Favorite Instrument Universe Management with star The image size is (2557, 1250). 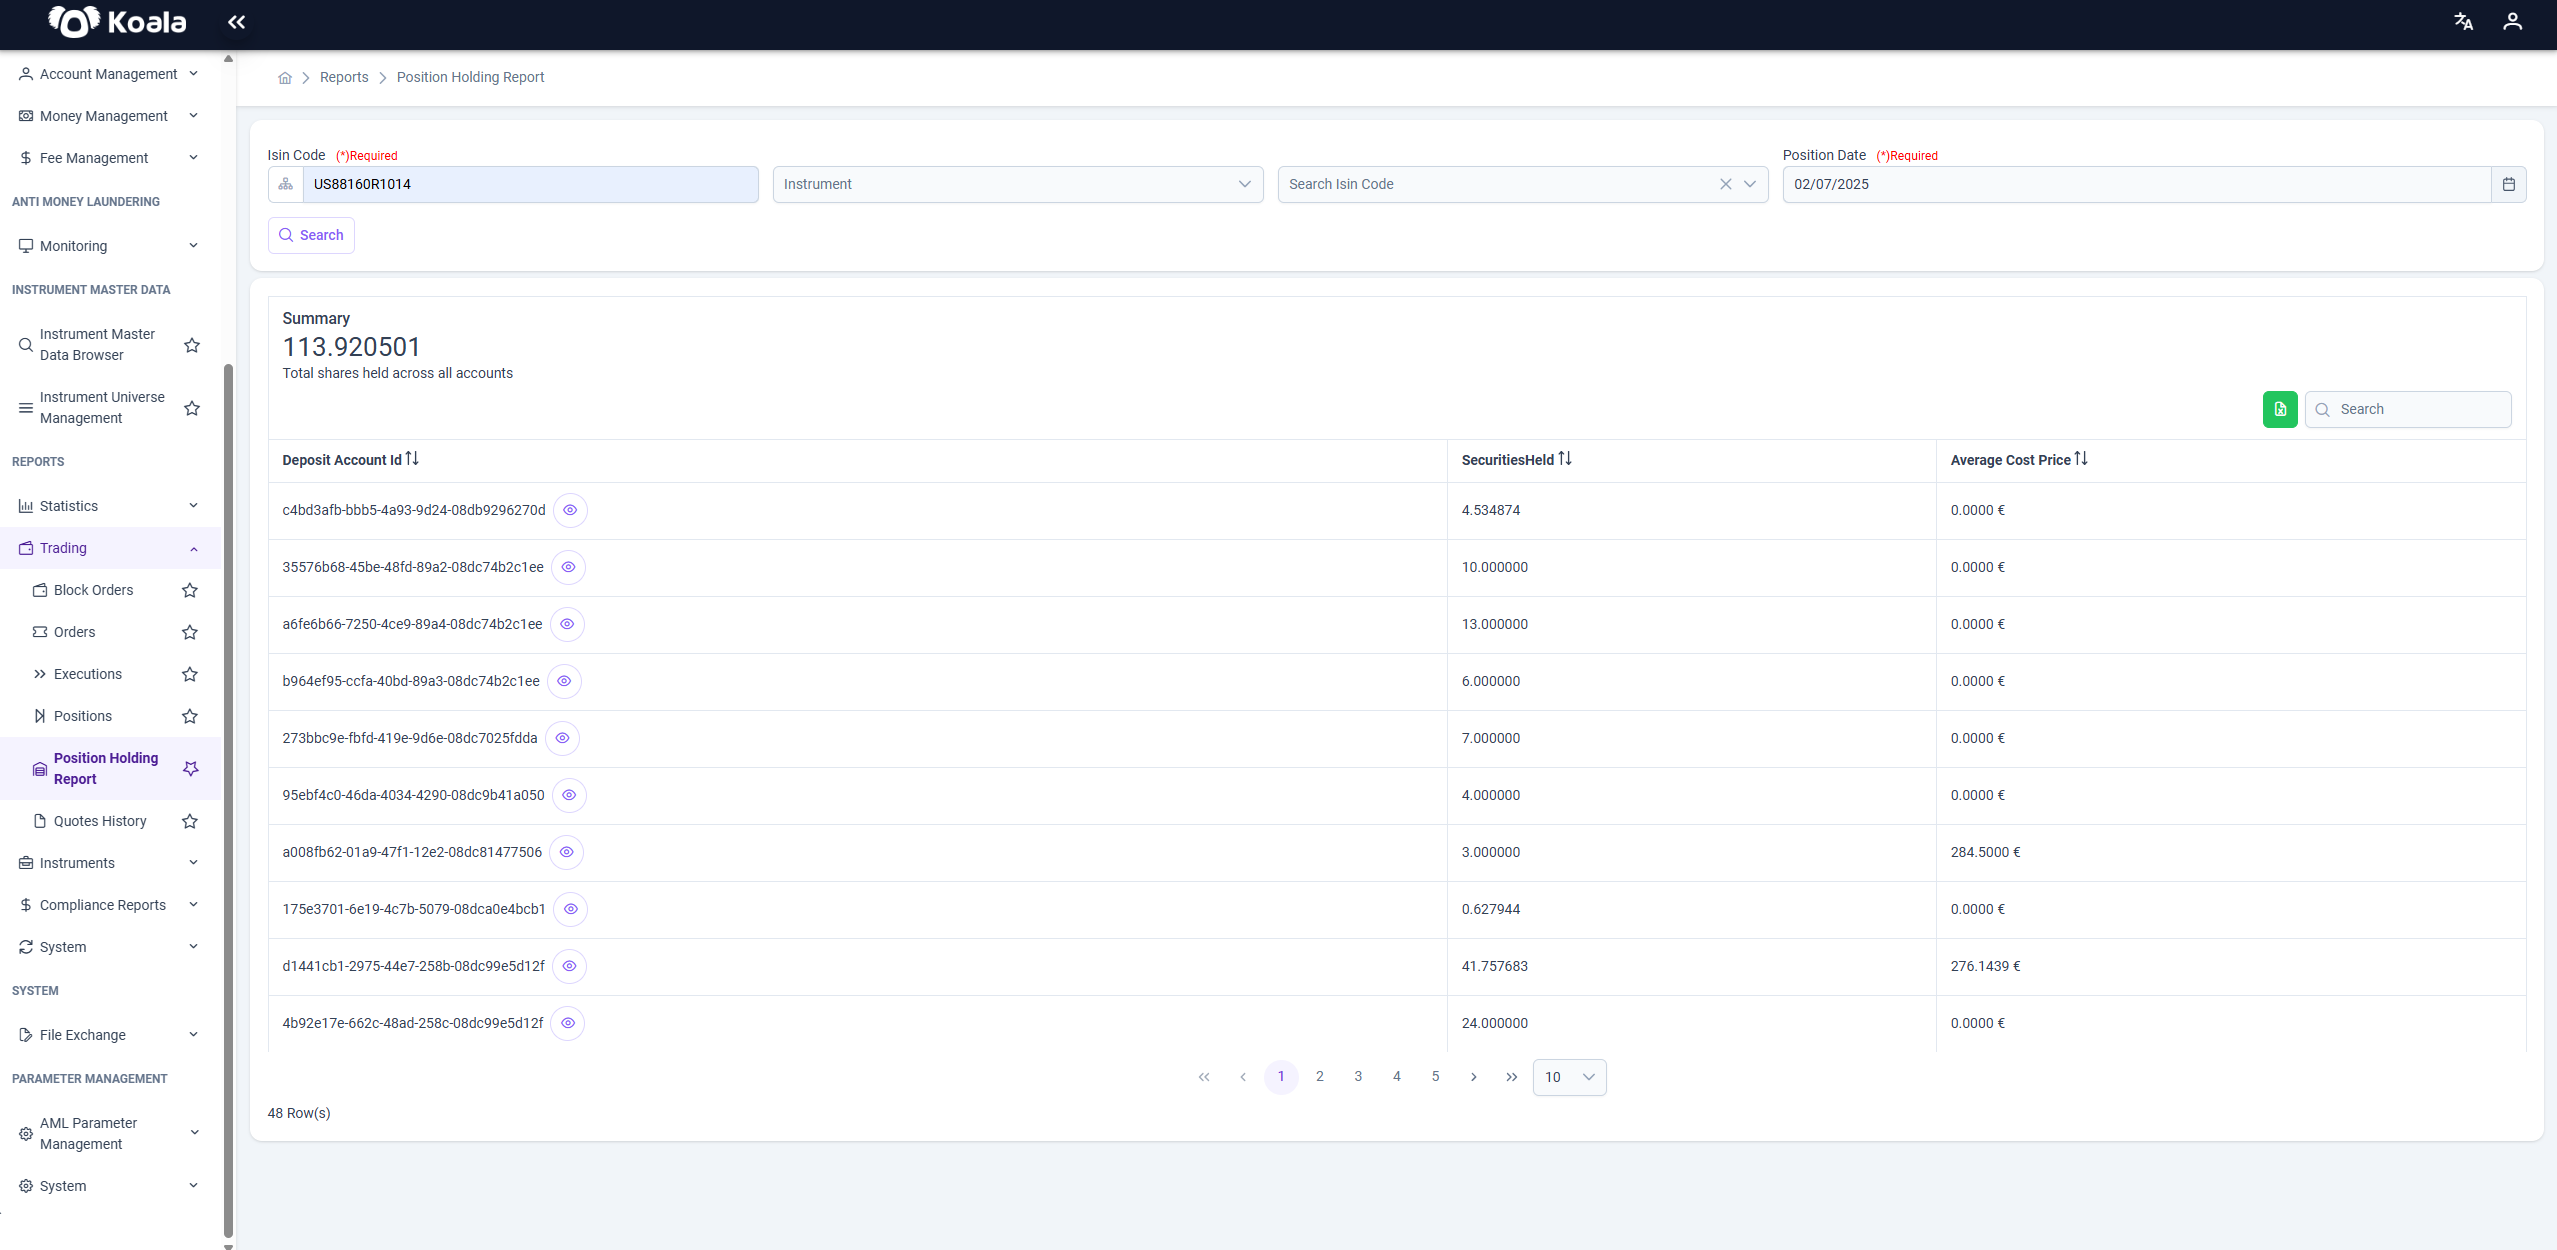pos(192,408)
